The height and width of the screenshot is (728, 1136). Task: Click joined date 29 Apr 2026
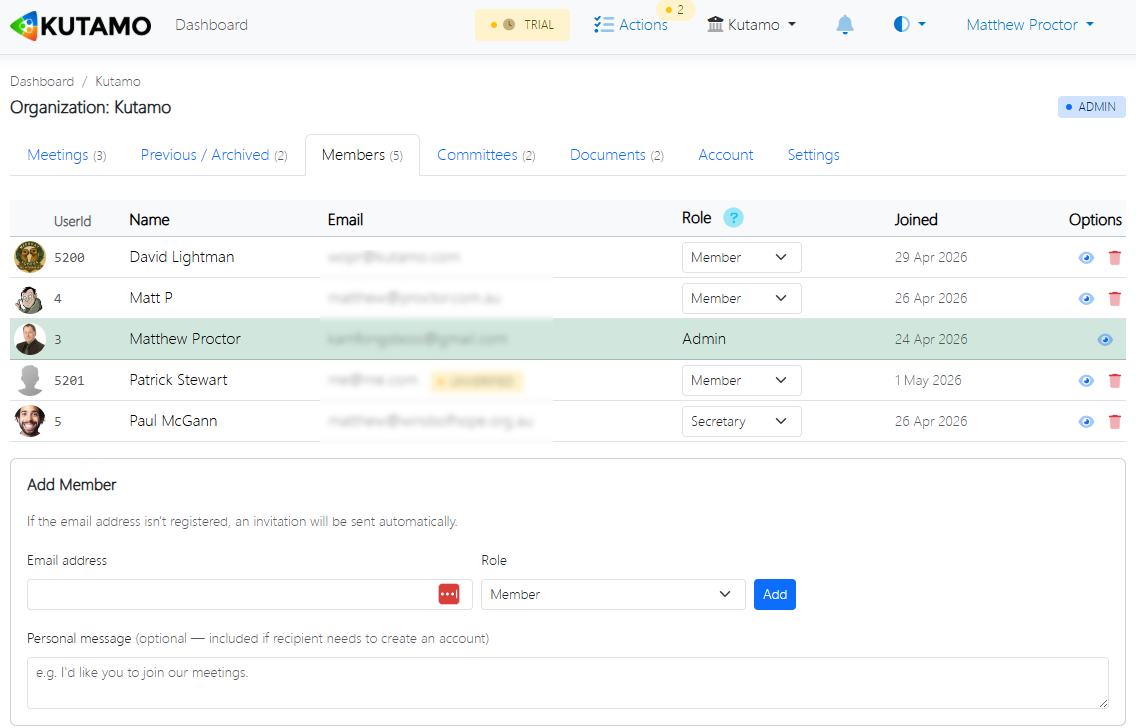[x=931, y=257]
